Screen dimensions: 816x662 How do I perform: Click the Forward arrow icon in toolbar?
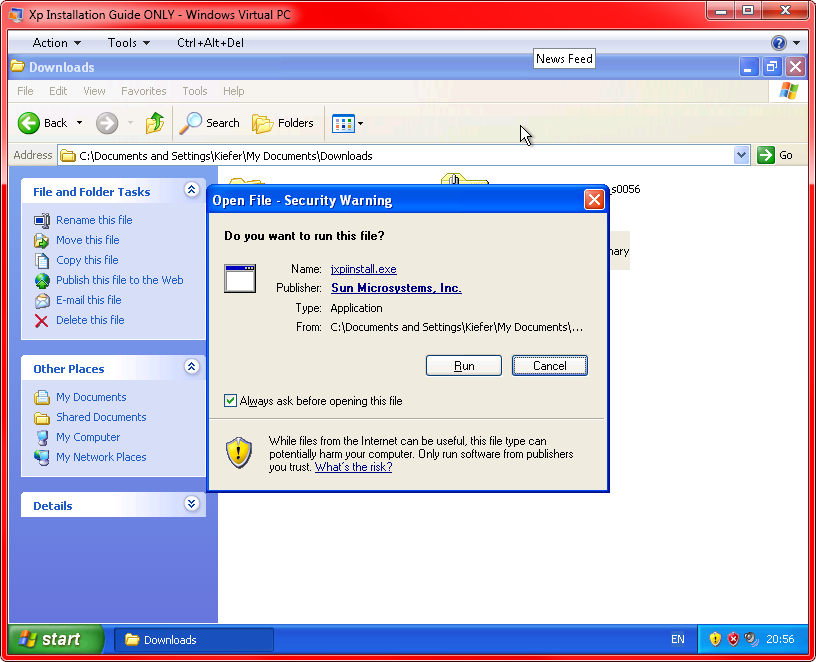[107, 123]
